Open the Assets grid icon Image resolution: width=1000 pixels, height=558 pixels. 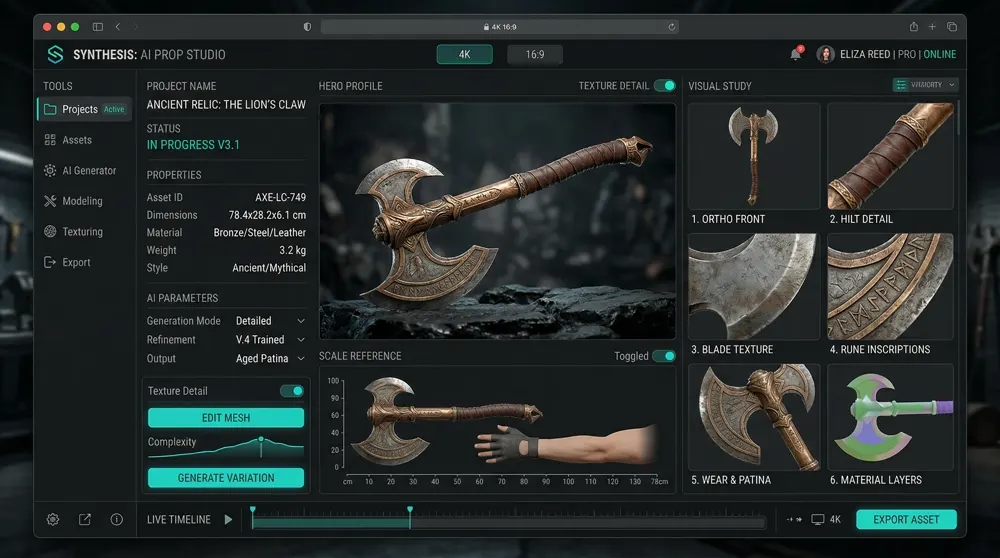click(50, 140)
